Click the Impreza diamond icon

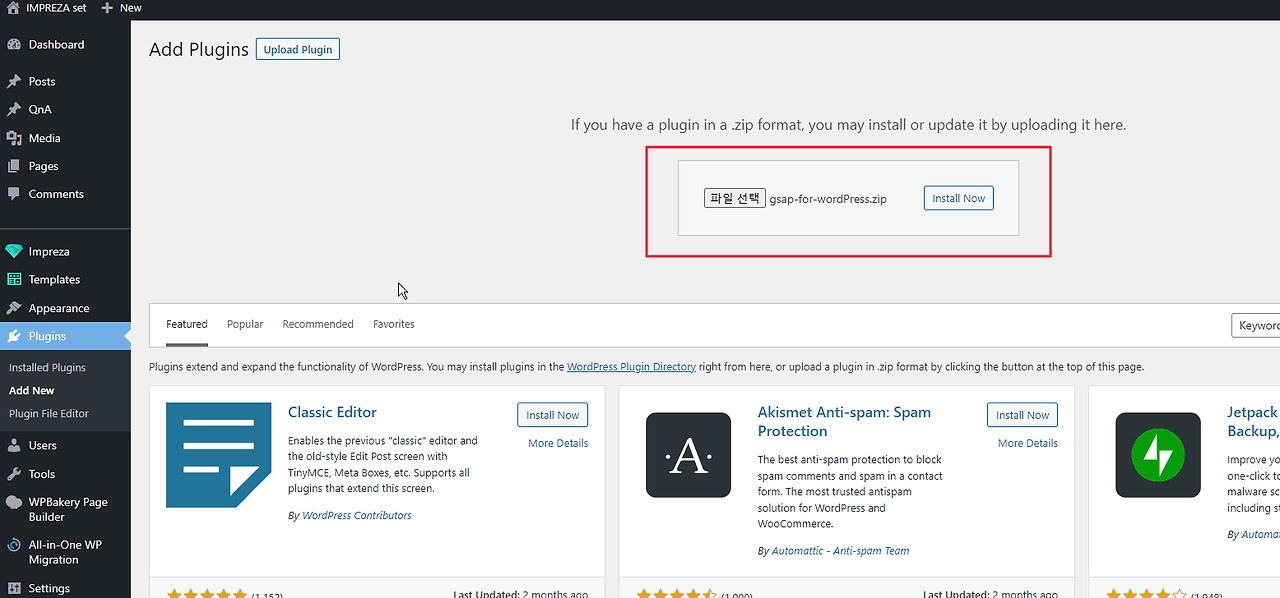click(14, 252)
